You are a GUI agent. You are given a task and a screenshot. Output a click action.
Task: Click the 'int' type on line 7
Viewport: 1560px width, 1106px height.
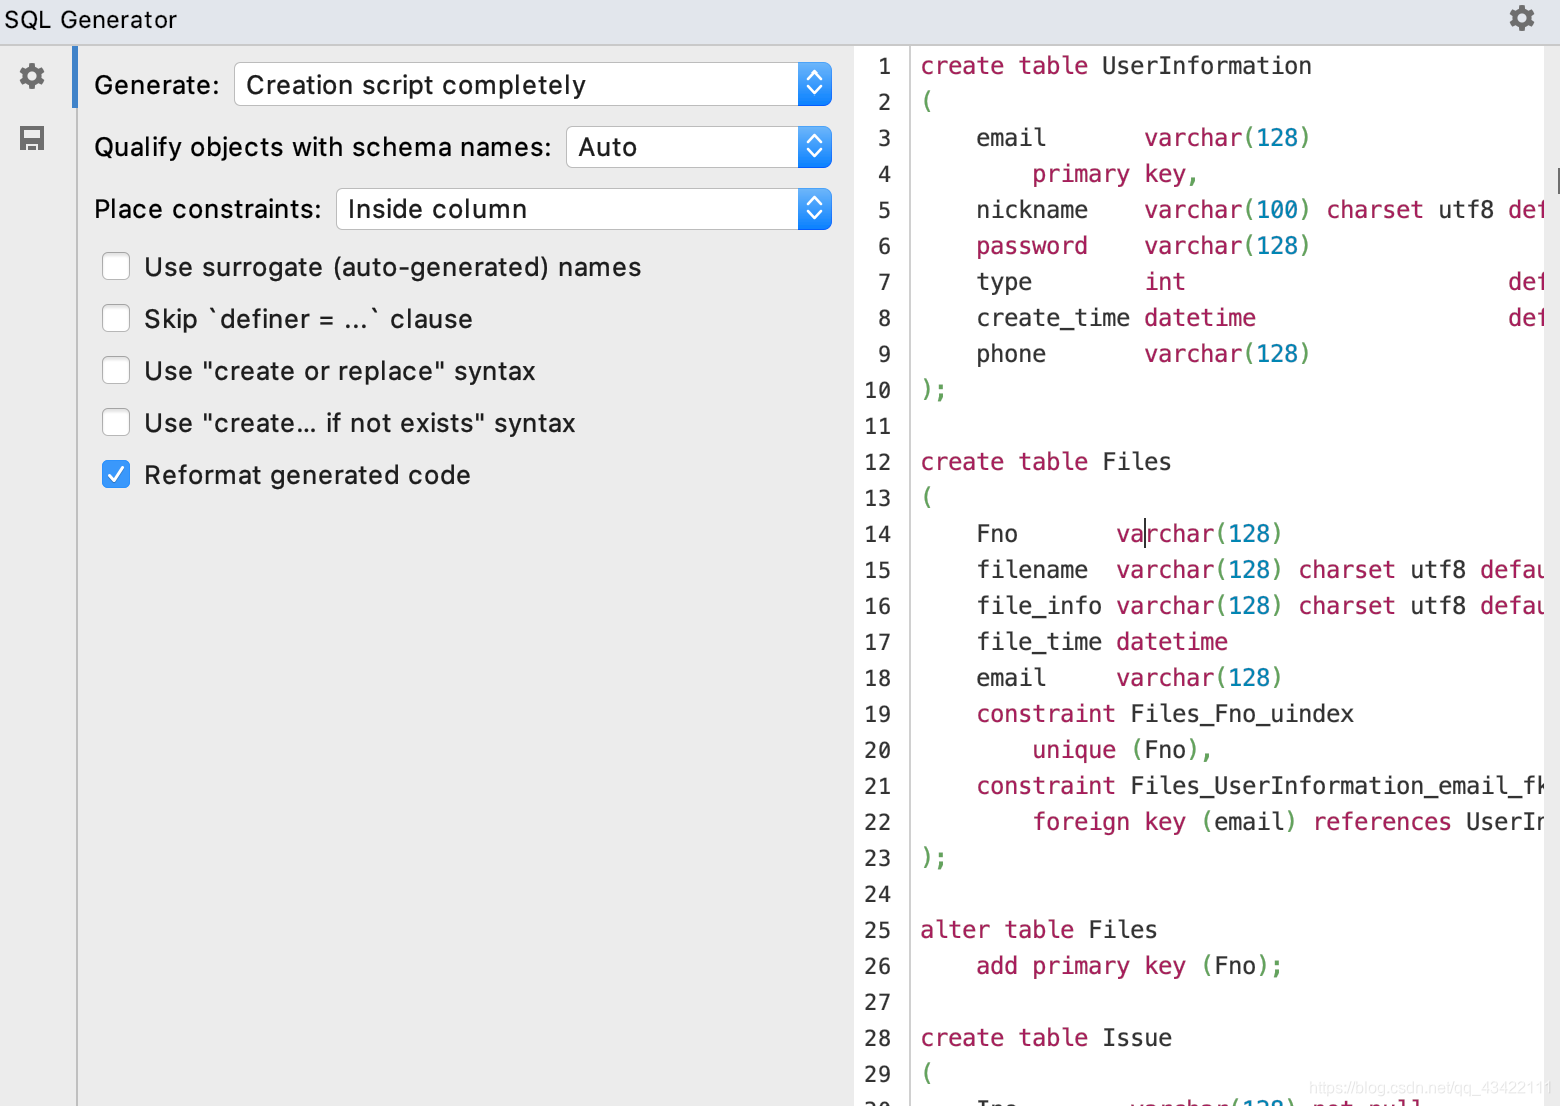click(x=1165, y=282)
